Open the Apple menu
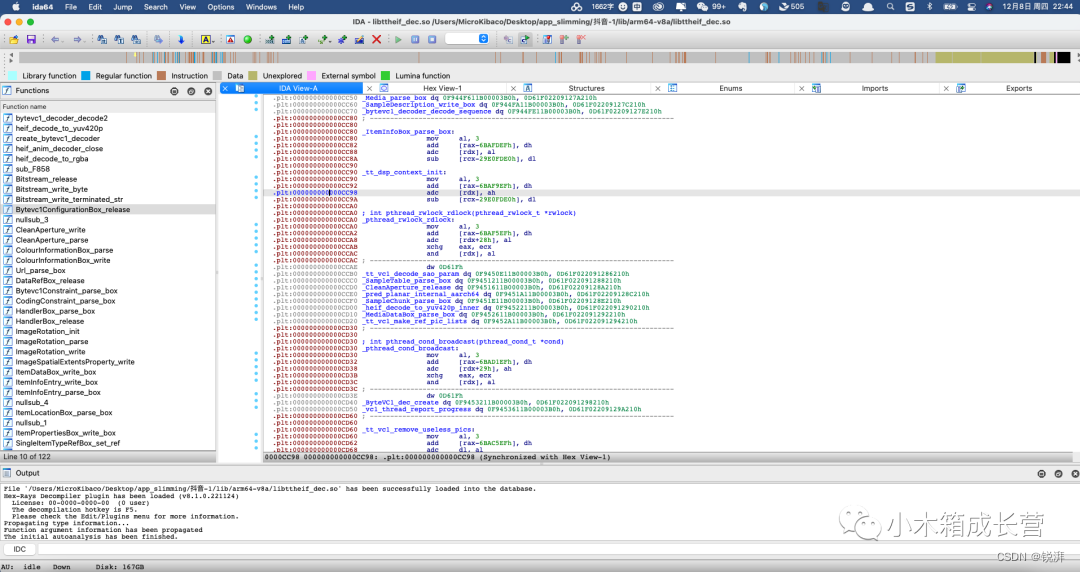This screenshot has height=572, width=1080. click(16, 7)
